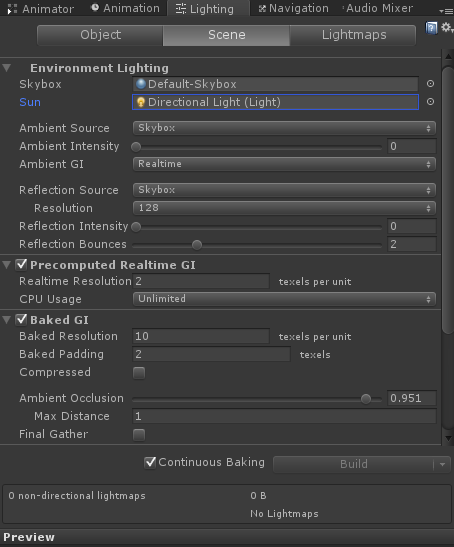Click the Max Distance input field
Viewport: 454px width, 547px height.
[x=284, y=416]
